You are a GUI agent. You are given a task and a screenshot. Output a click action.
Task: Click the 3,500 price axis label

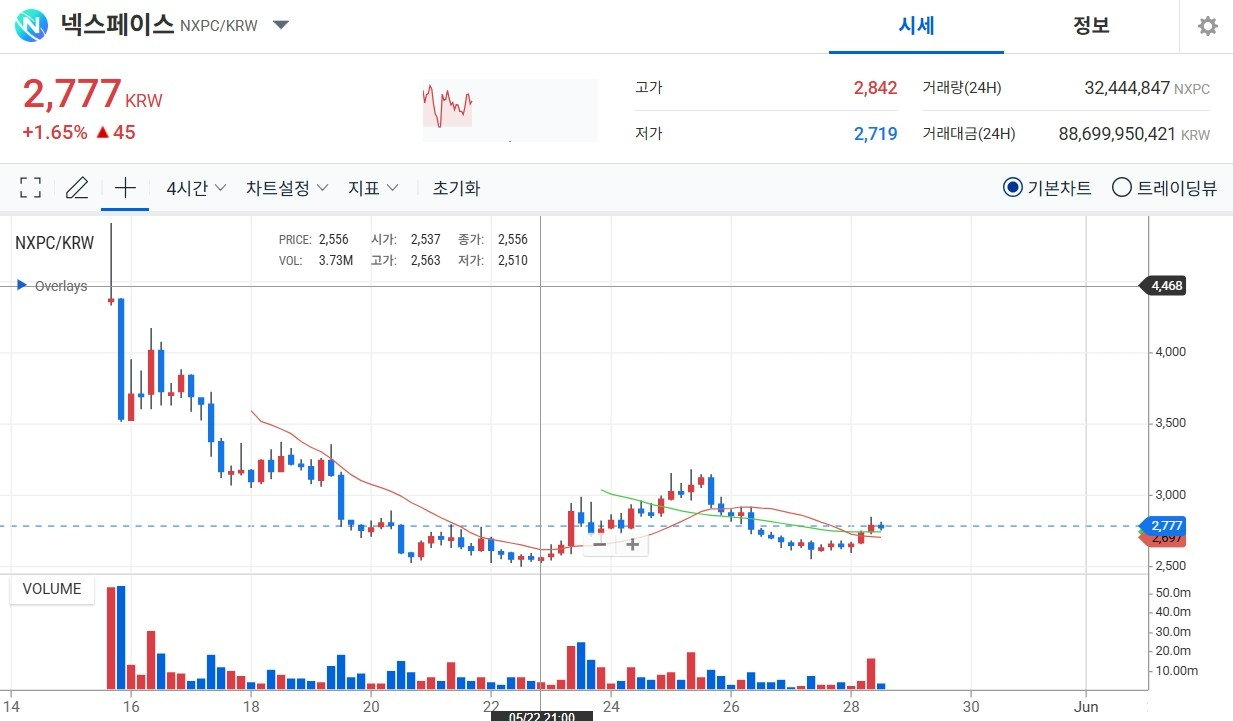pyautogui.click(x=1169, y=423)
